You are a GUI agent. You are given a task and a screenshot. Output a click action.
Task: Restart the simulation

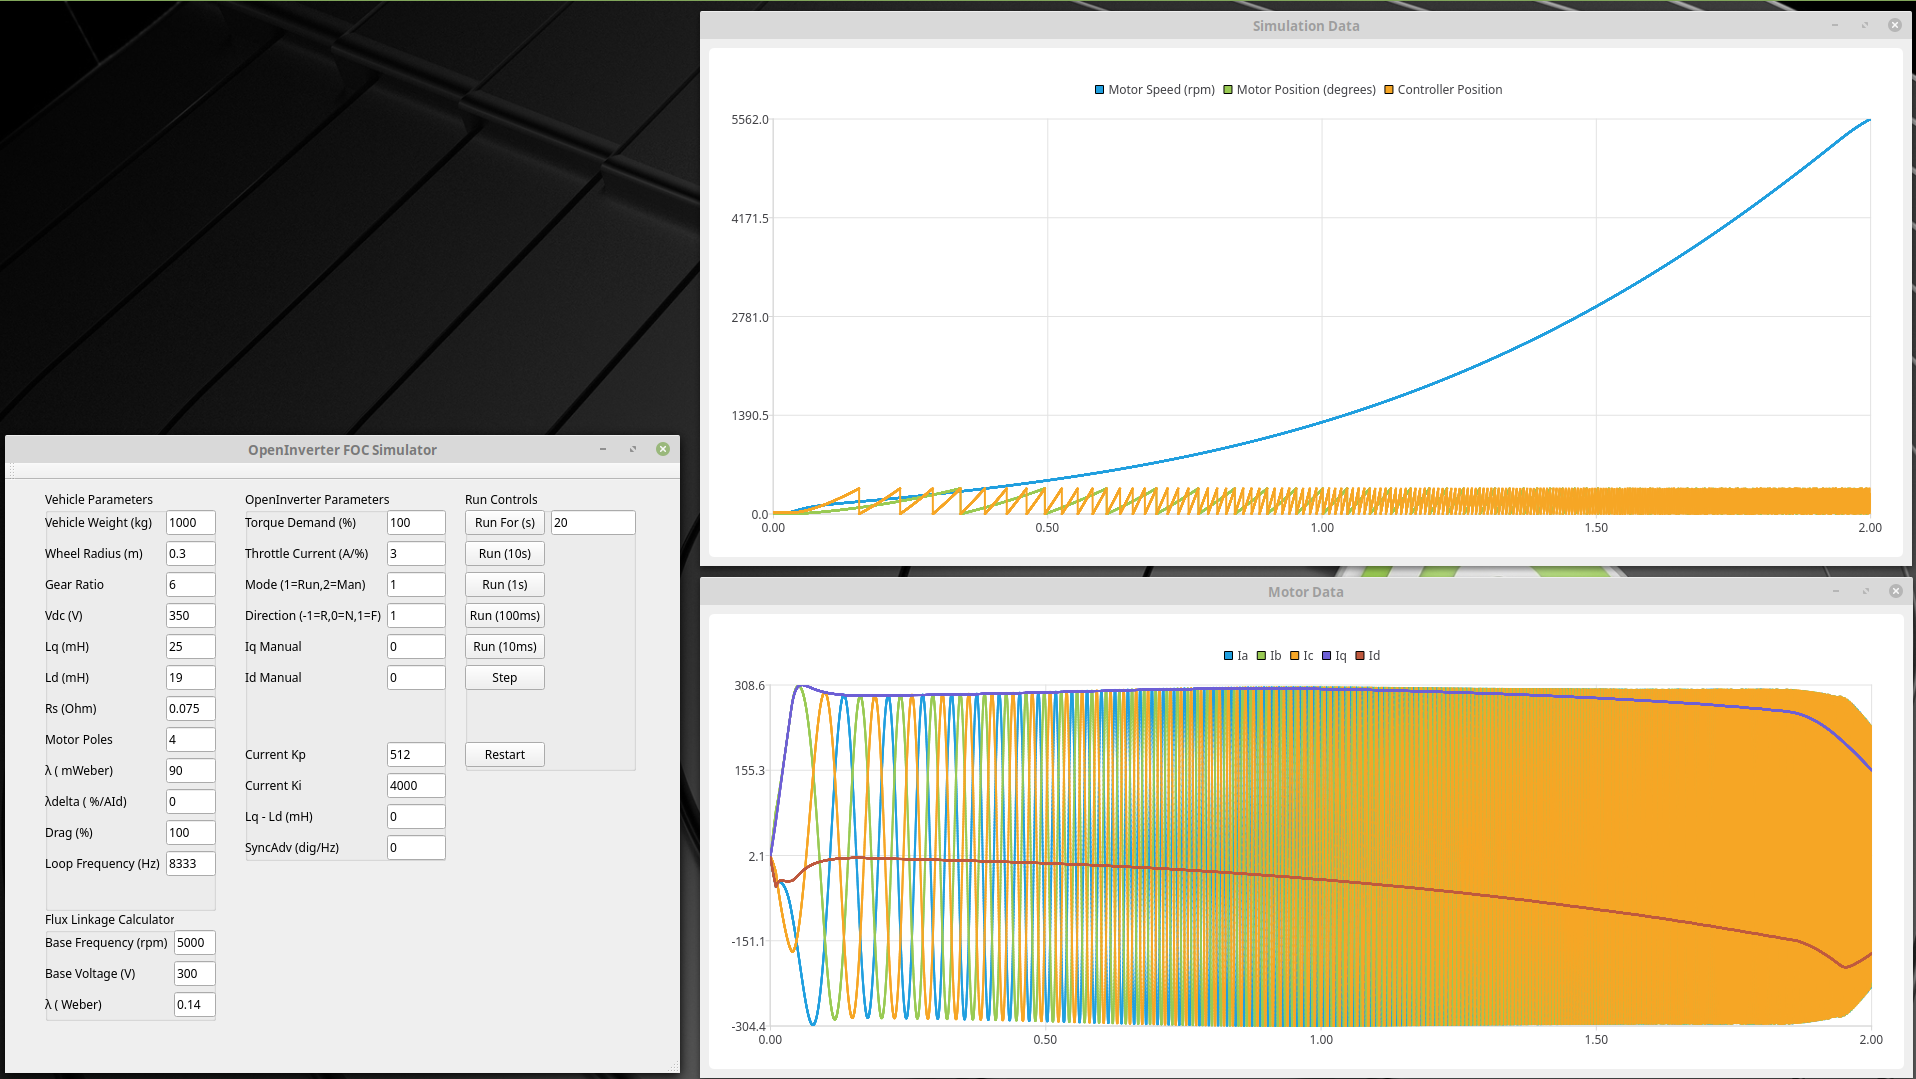click(x=504, y=755)
